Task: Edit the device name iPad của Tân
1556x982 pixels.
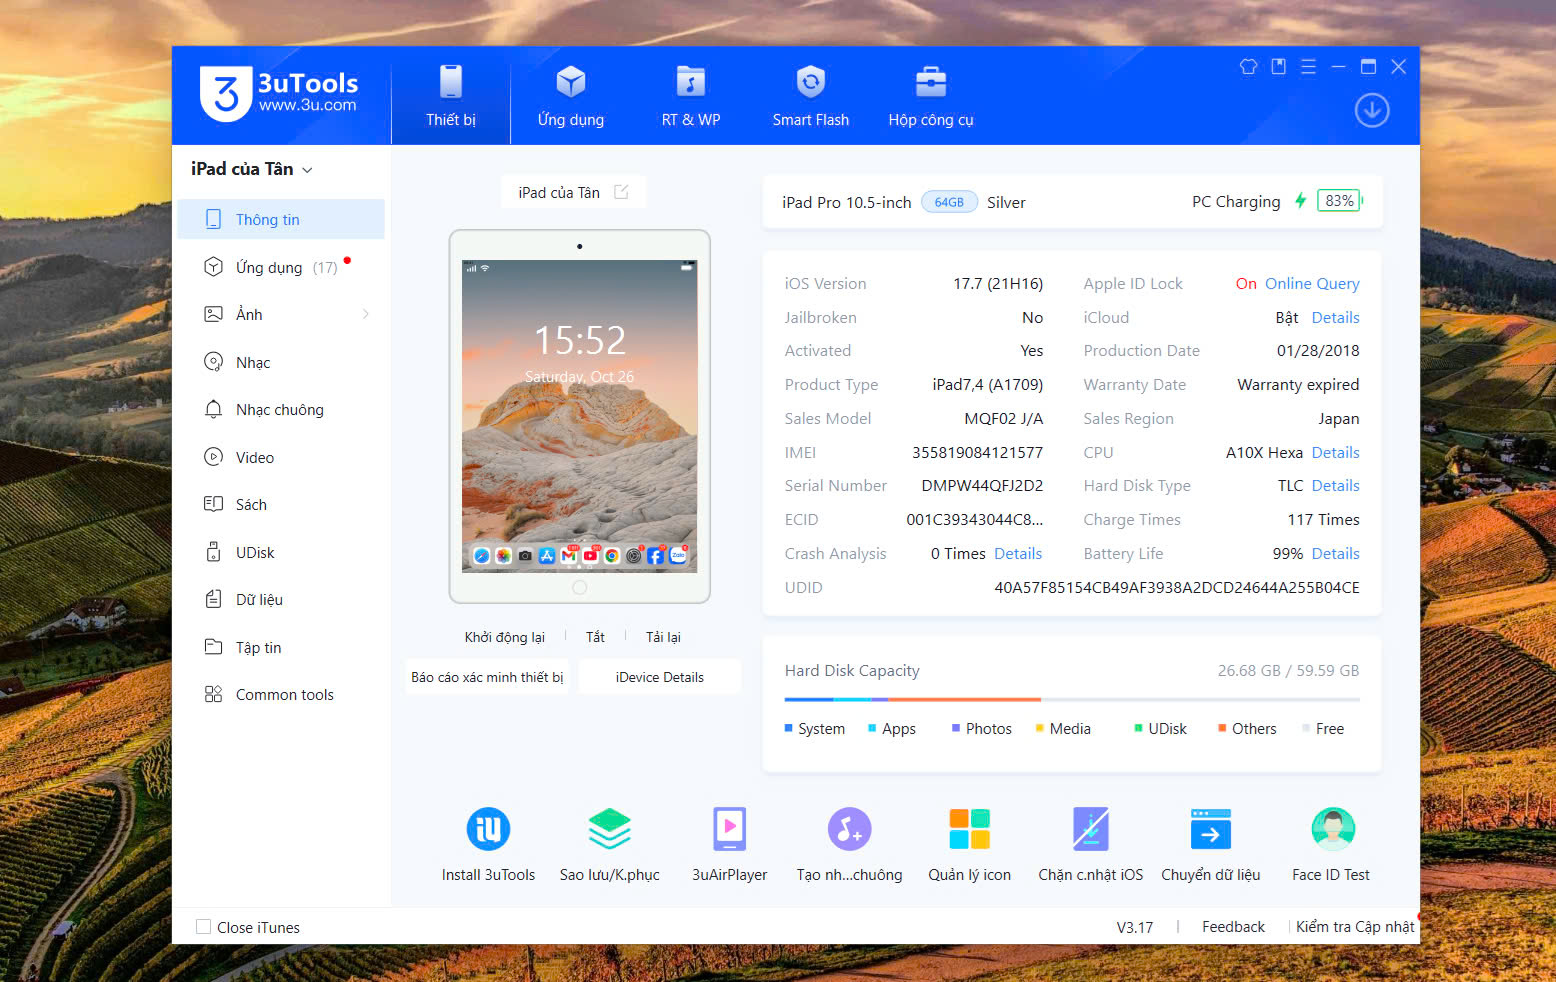Action: tap(621, 192)
